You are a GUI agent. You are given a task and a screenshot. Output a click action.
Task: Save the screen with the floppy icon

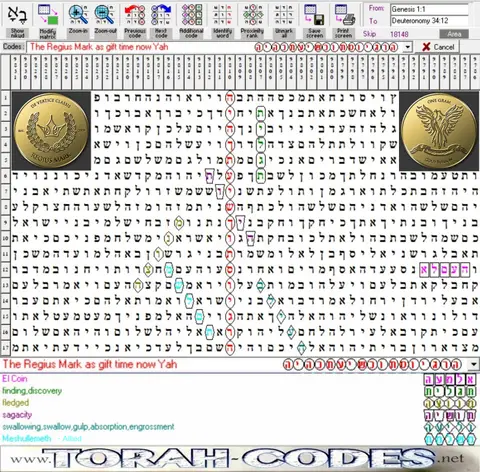pyautogui.click(x=314, y=15)
